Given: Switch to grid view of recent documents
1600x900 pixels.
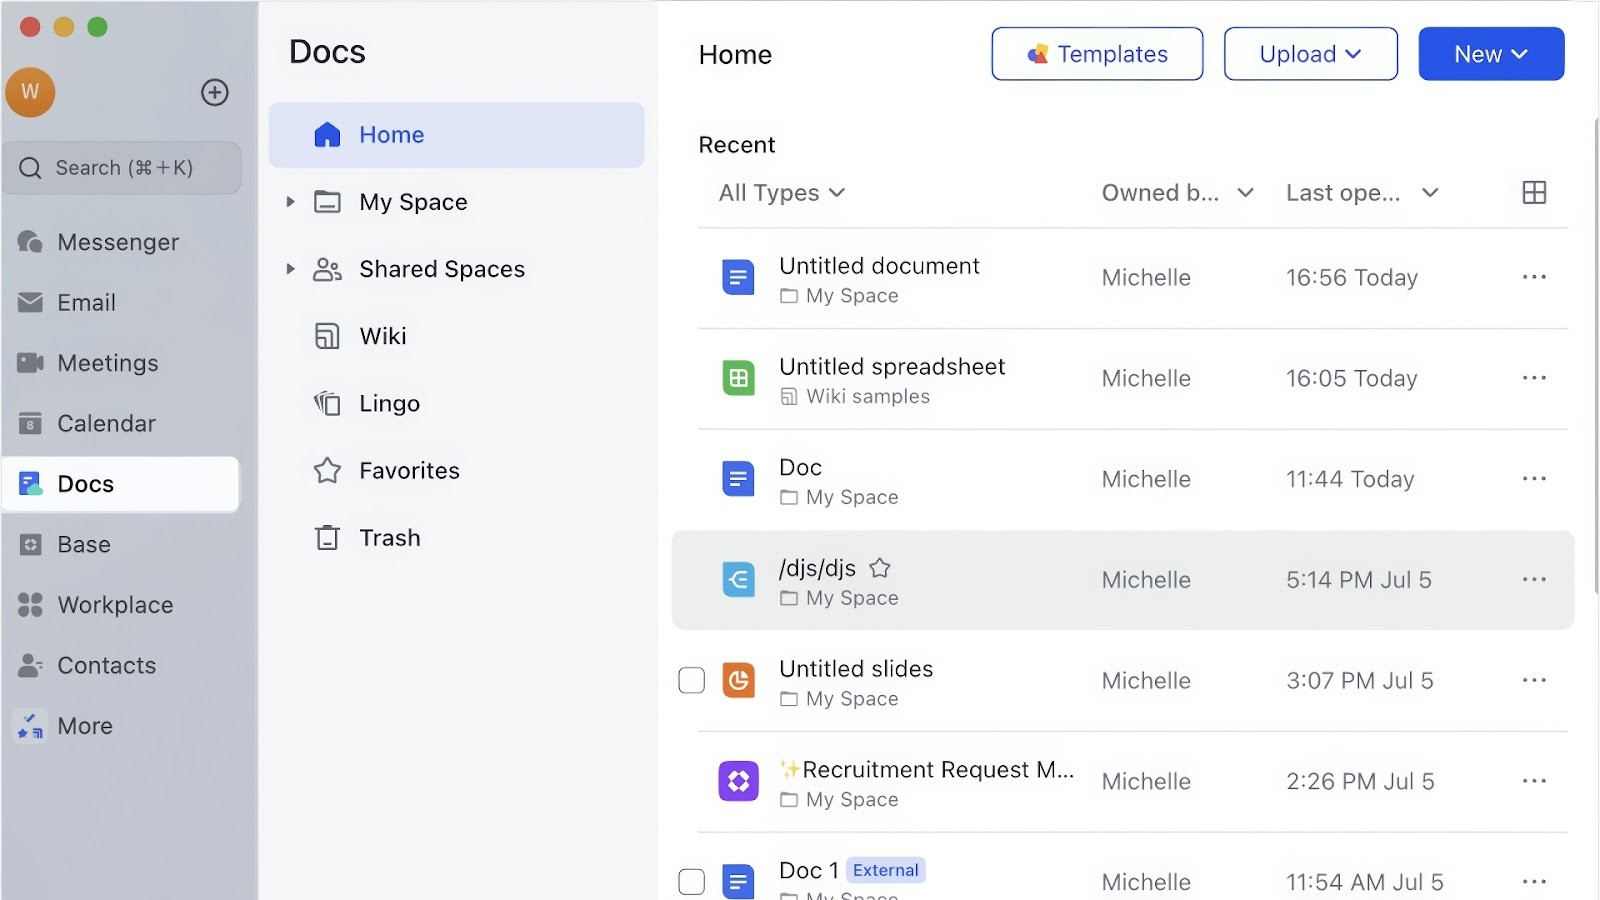Looking at the screenshot, I should pos(1534,192).
